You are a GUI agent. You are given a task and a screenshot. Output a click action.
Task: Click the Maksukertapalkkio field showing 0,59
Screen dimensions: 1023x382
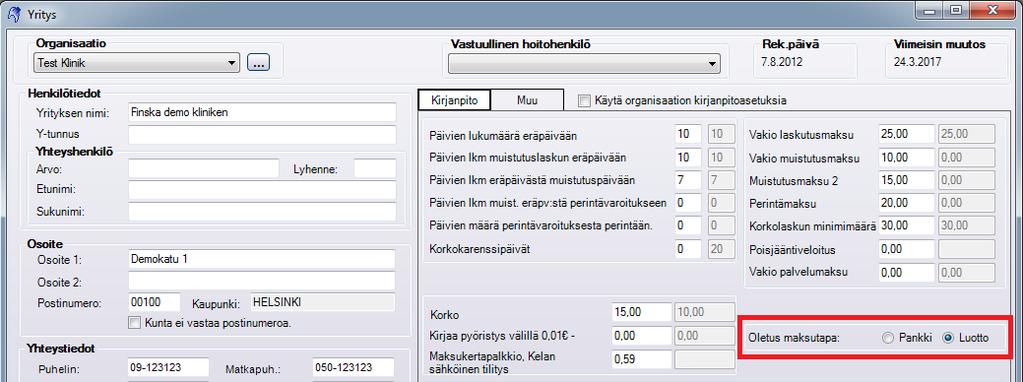click(642, 359)
